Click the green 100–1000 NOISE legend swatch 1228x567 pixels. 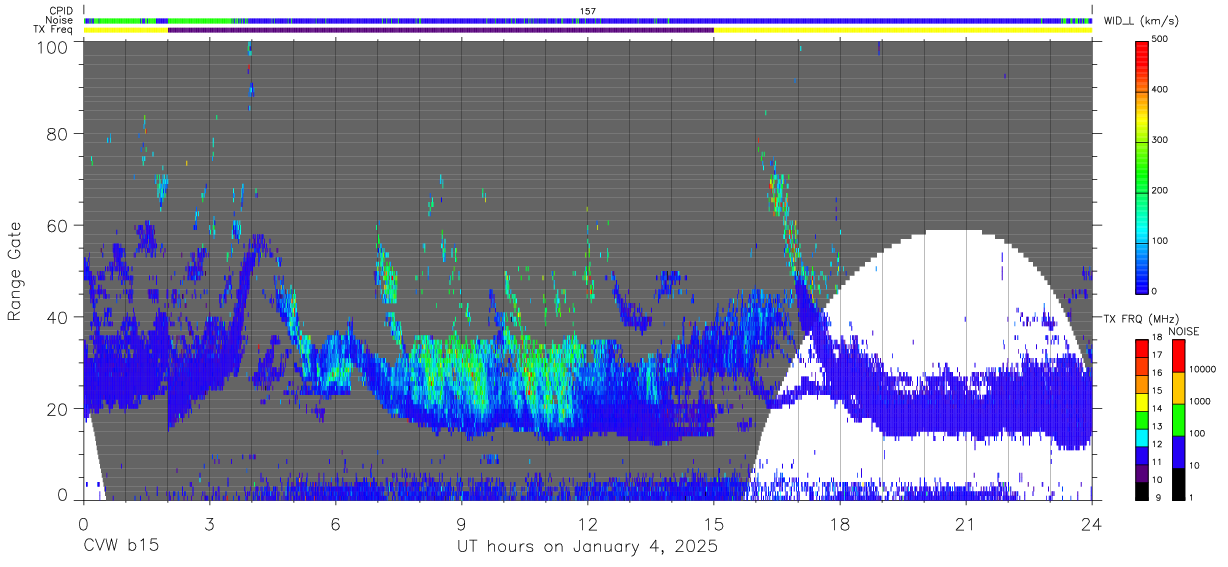[1178, 419]
